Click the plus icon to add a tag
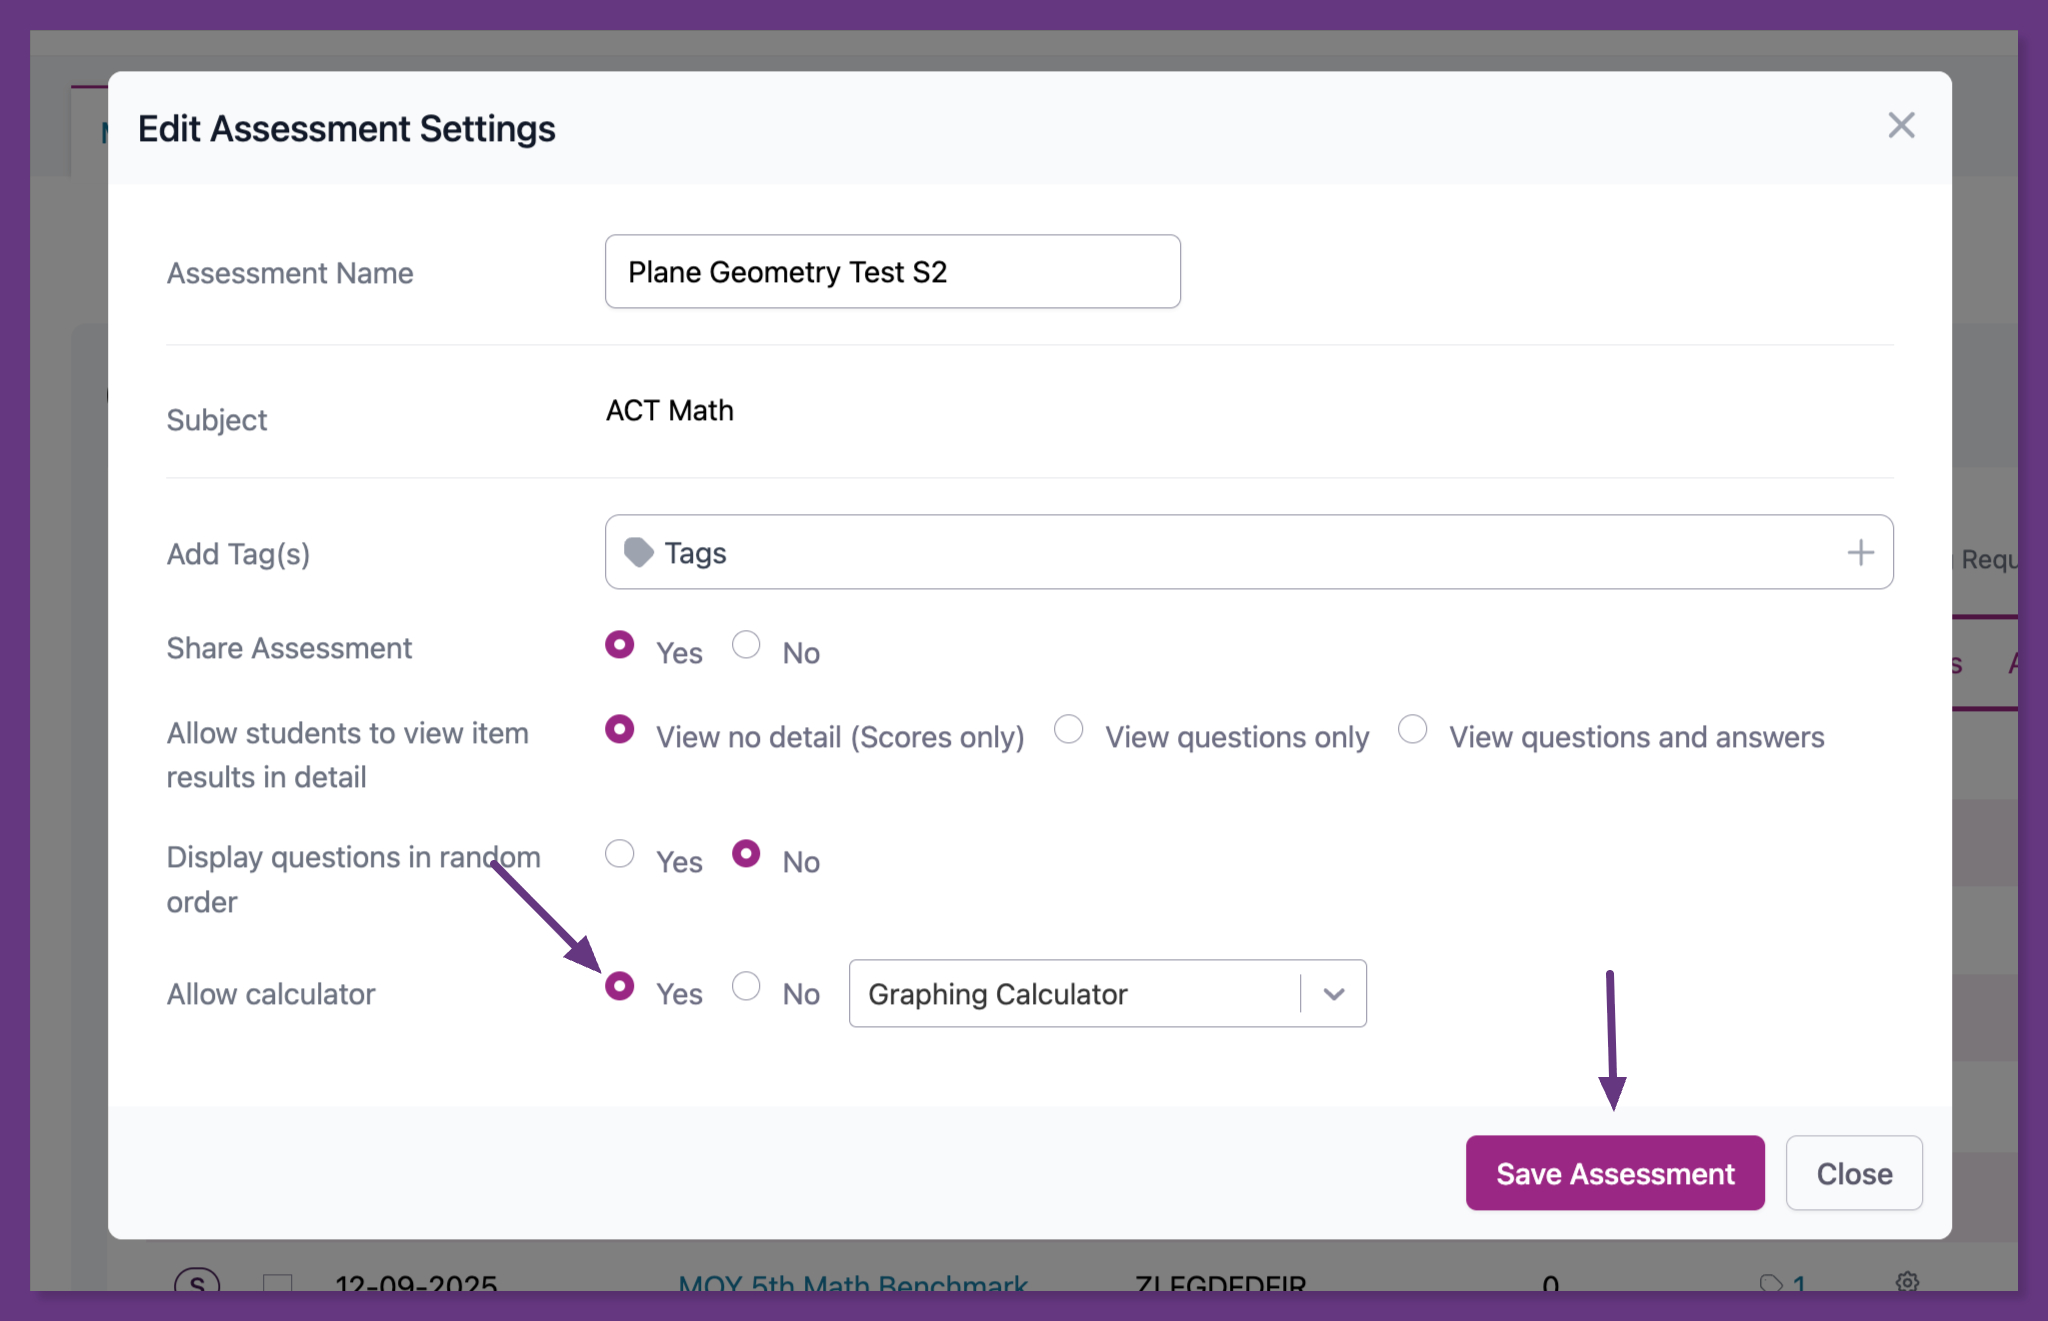This screenshot has height=1321, width=2048. point(1860,552)
